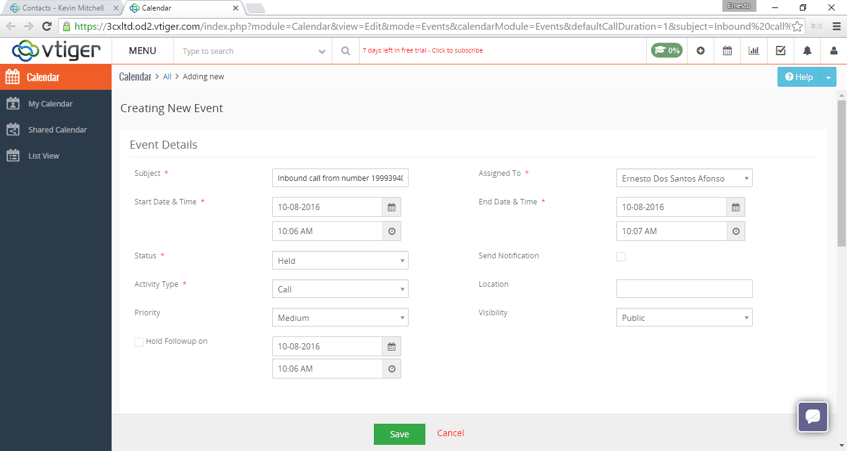Click the free trial subscribe link

pos(423,50)
